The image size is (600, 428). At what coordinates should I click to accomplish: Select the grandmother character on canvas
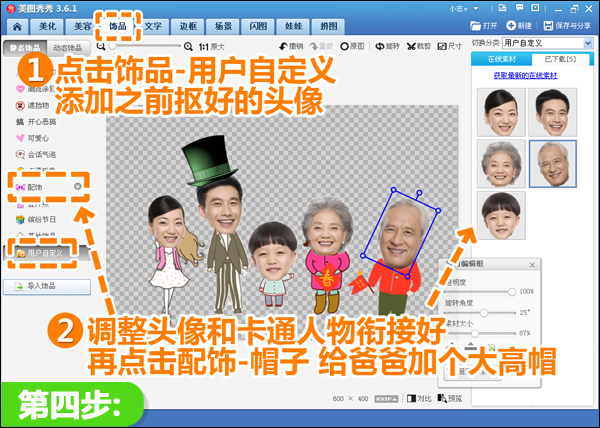(x=326, y=254)
